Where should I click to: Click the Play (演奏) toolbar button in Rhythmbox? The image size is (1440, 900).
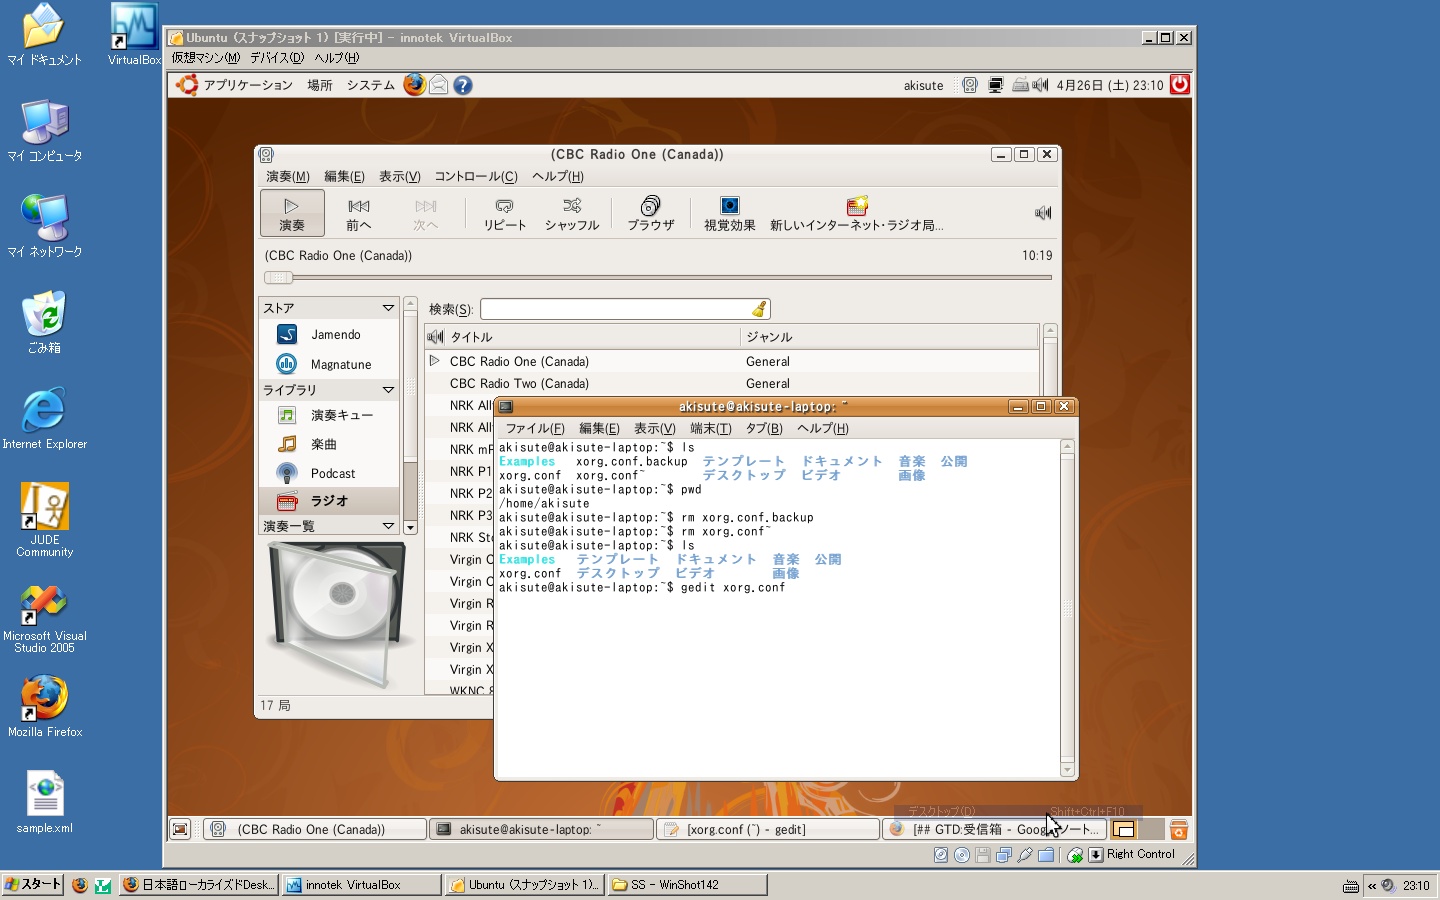coord(292,213)
